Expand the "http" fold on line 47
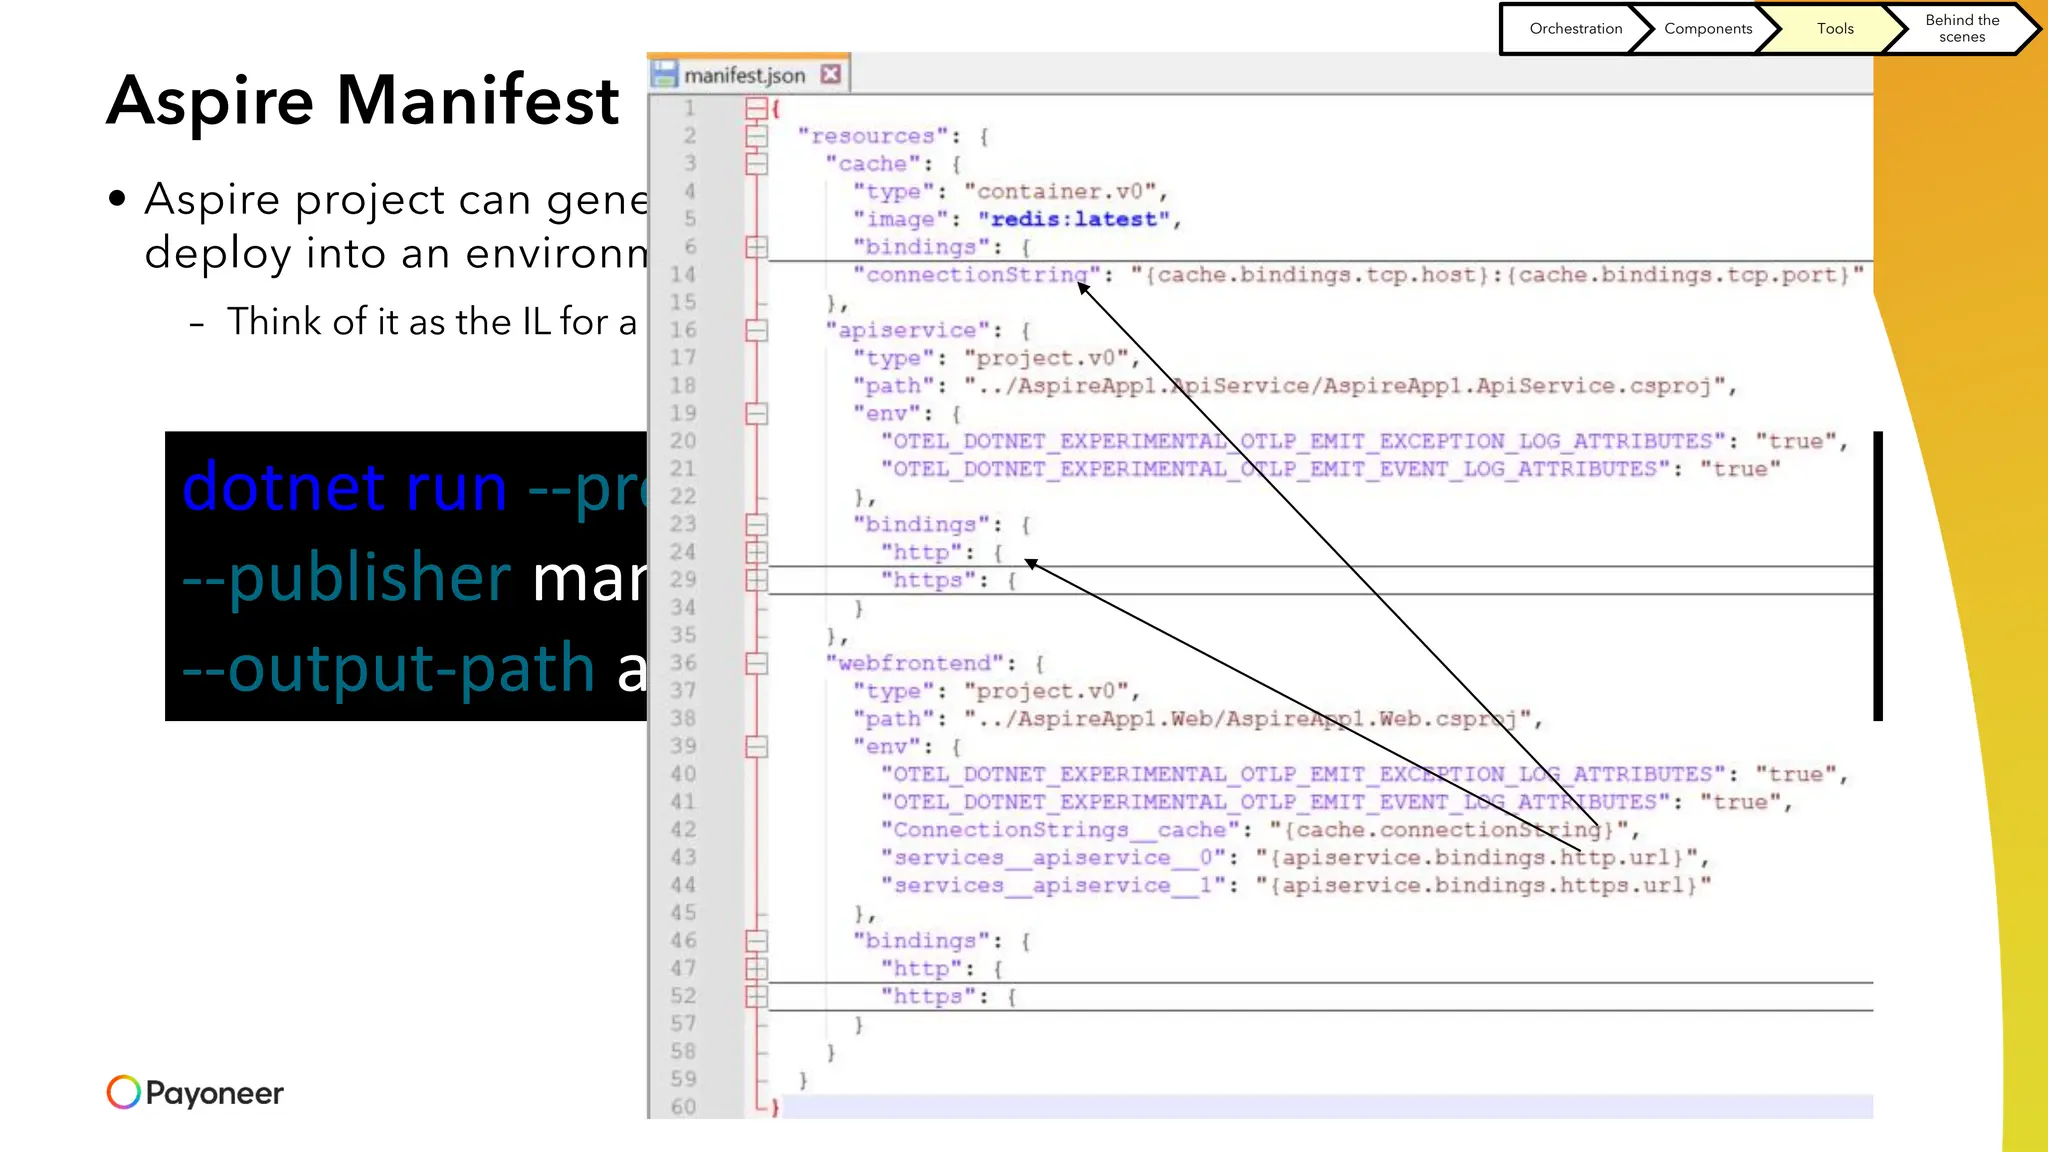2048x1152 pixels. point(756,968)
